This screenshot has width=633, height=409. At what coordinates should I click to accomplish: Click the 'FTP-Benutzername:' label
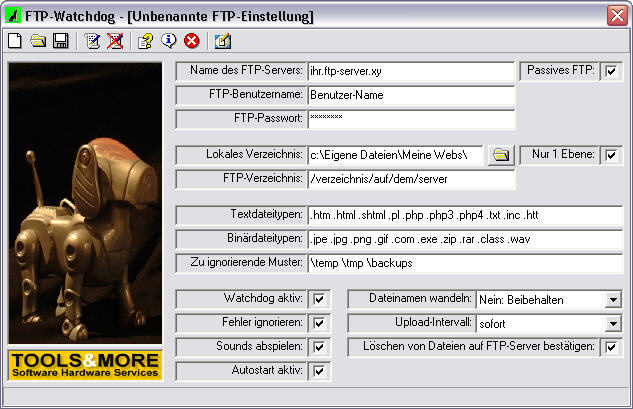(256, 94)
